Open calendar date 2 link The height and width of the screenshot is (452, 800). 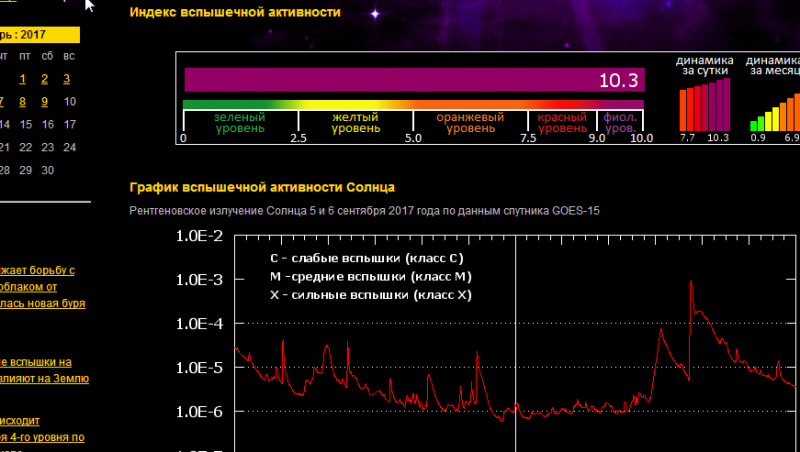pyautogui.click(x=46, y=79)
